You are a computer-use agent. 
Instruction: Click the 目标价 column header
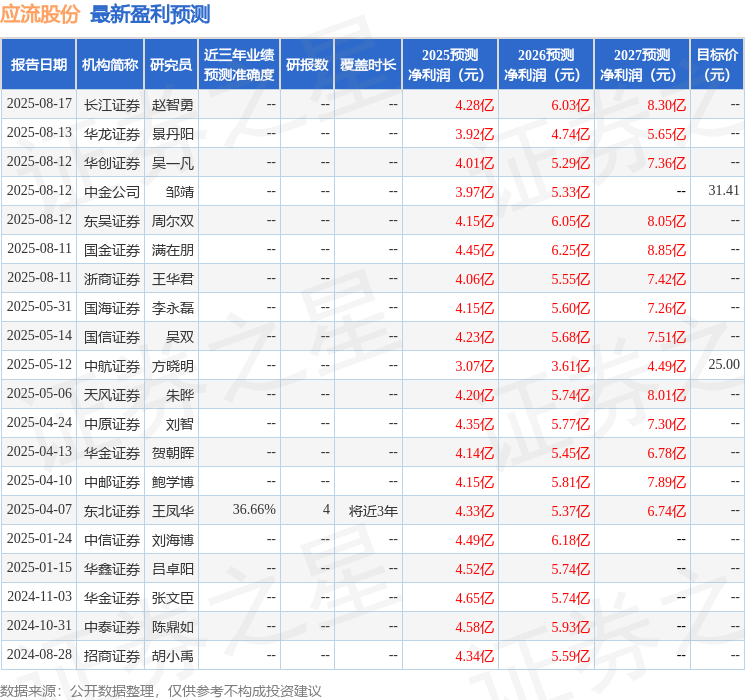point(717,65)
